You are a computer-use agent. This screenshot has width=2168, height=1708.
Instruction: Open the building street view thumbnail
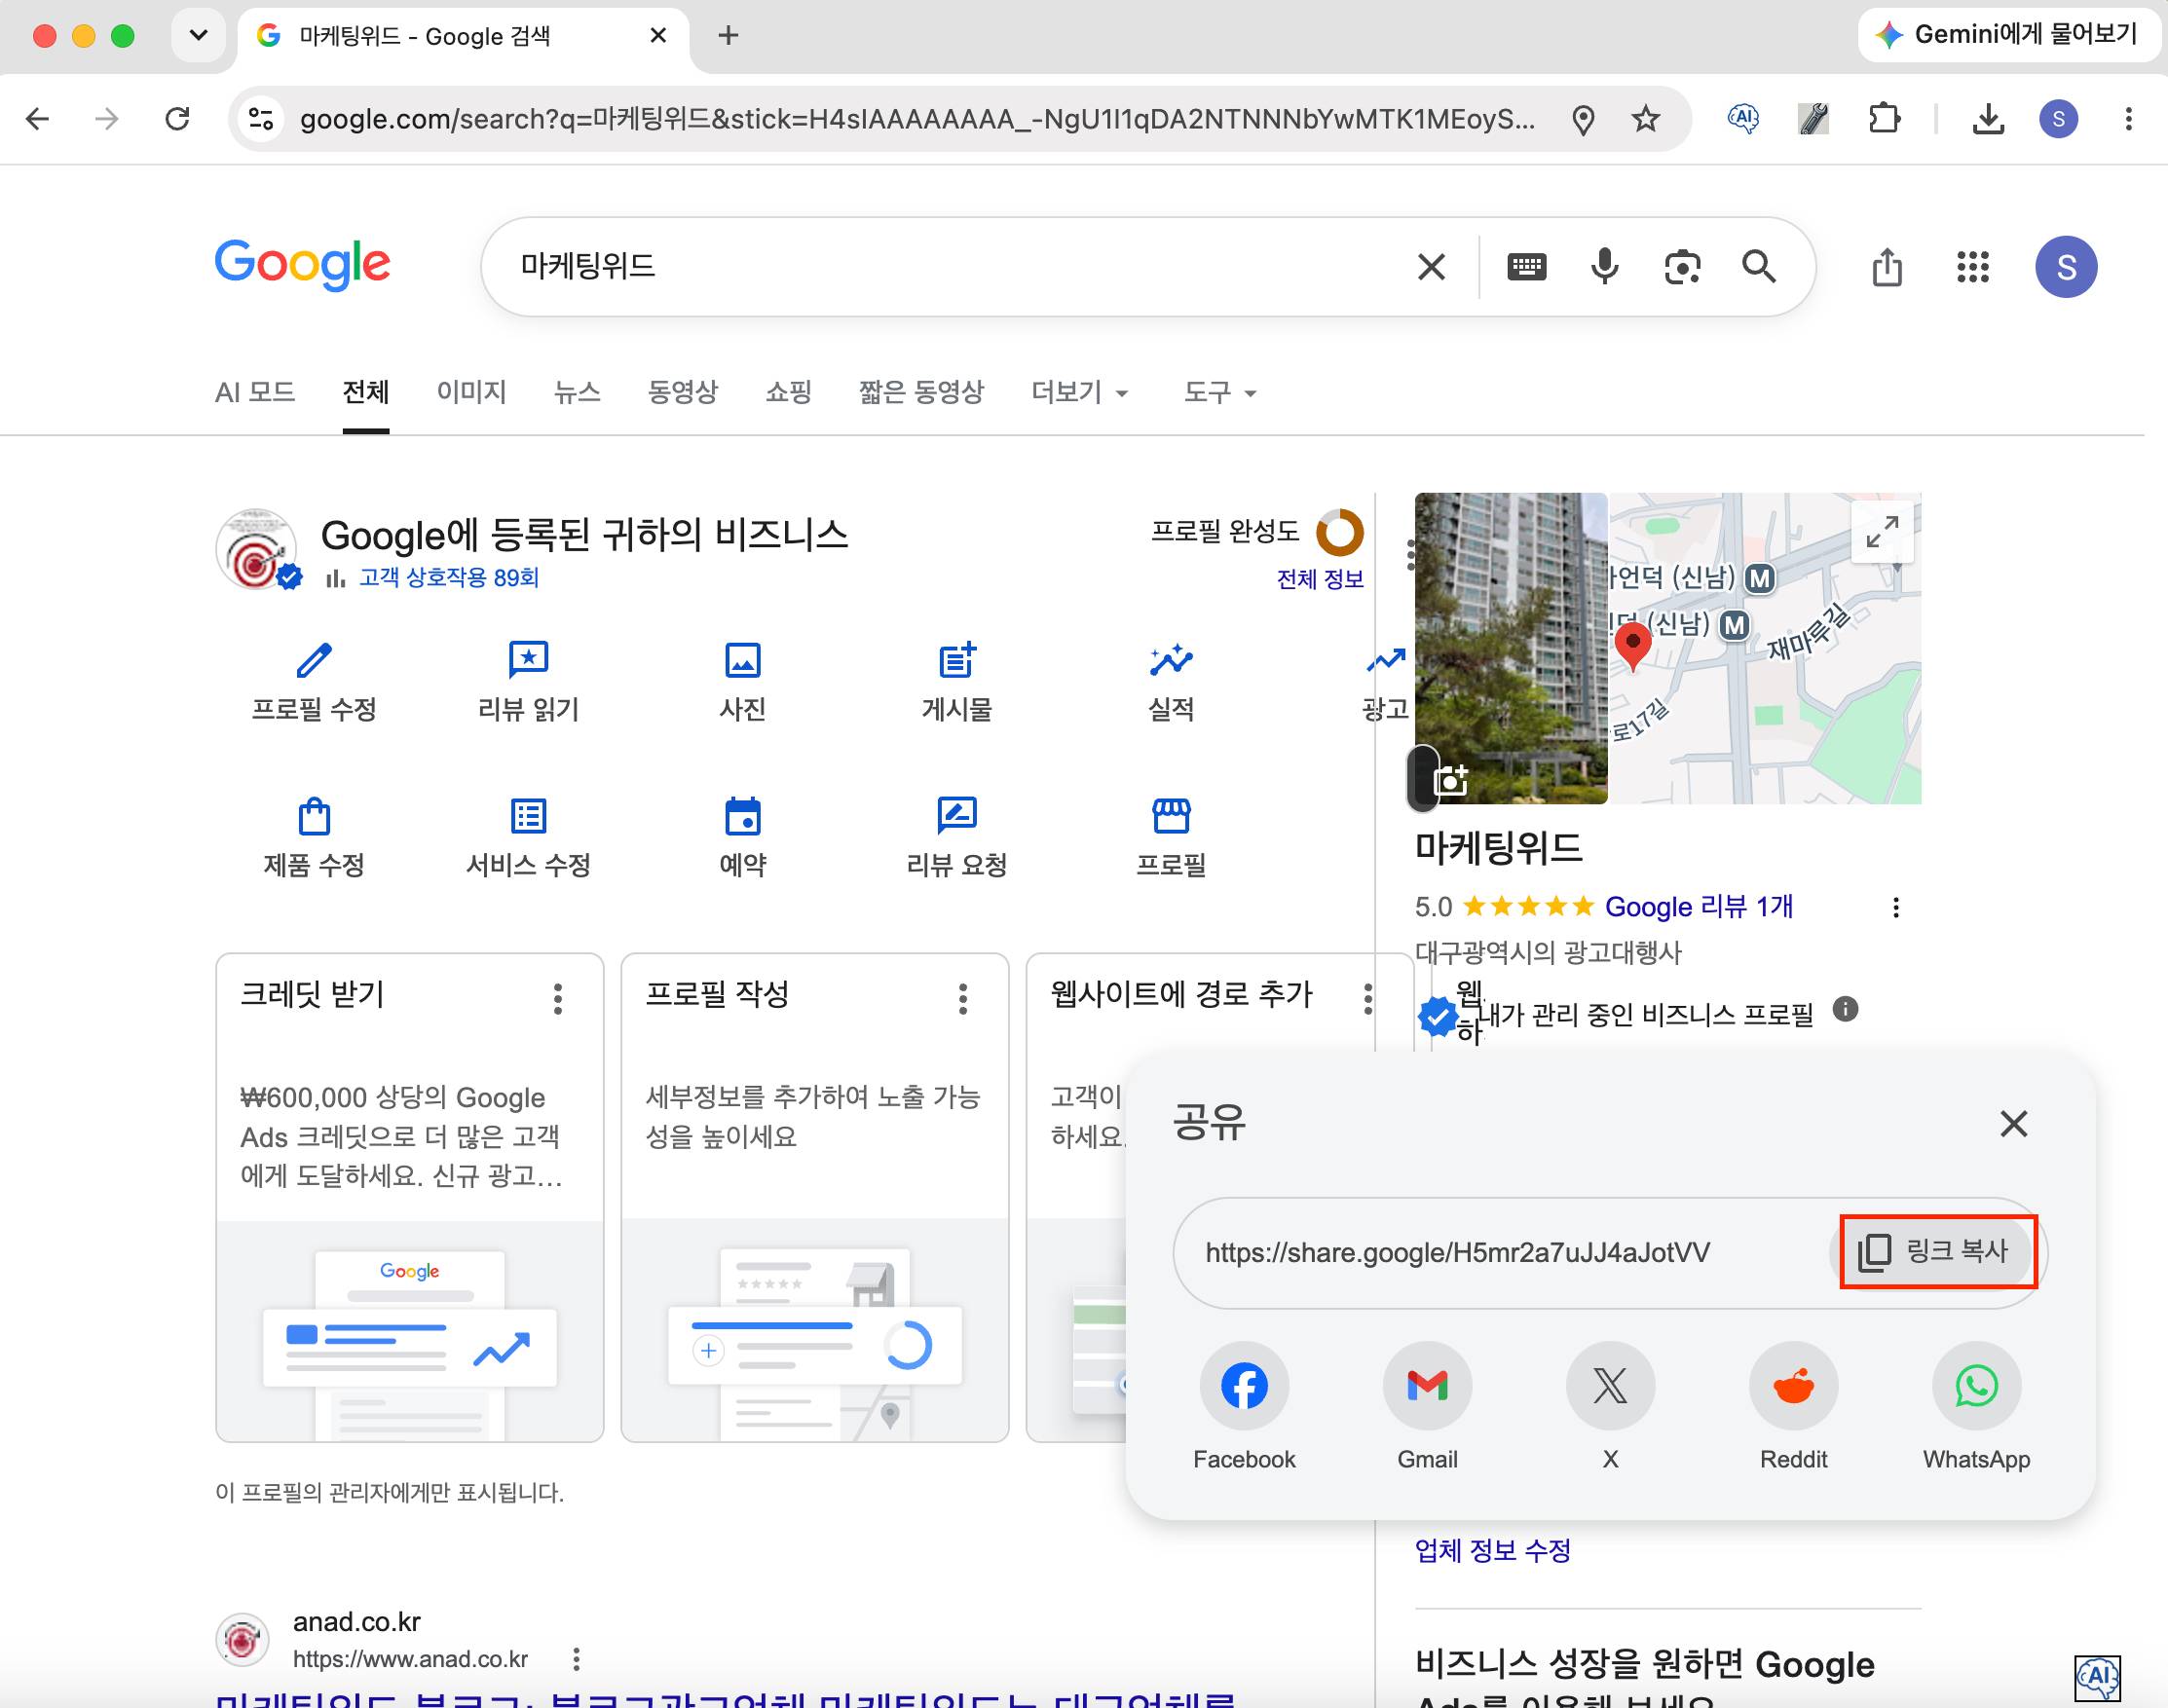pos(1511,648)
